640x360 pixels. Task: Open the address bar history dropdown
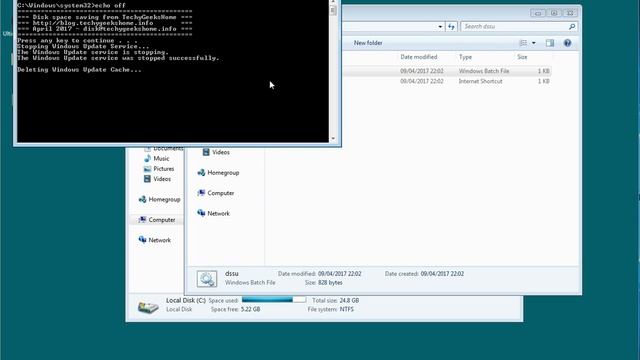tap(440, 27)
